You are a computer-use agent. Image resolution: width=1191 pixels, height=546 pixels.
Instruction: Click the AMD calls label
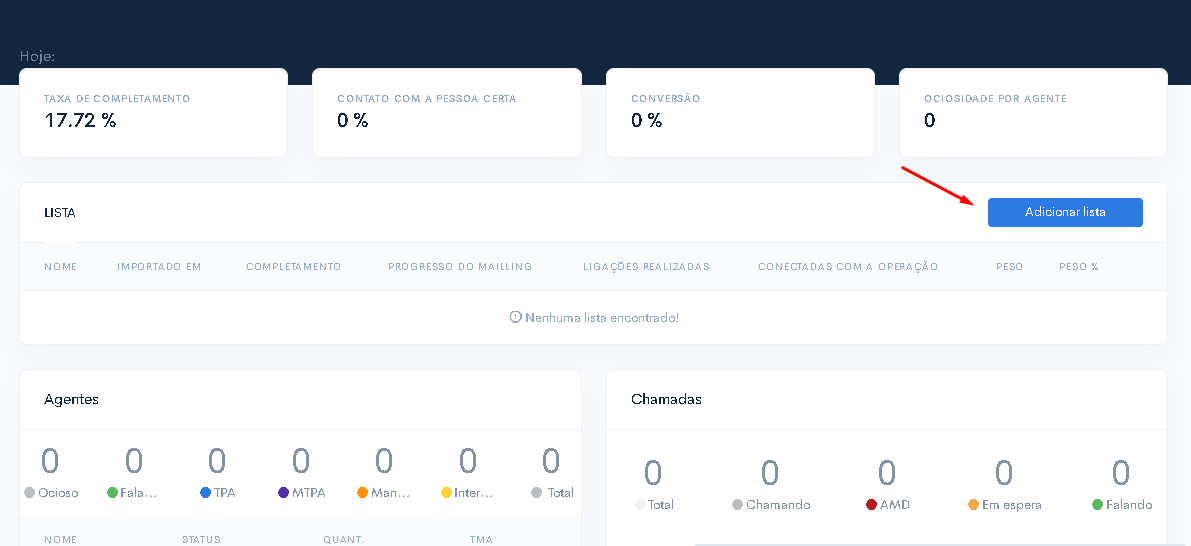(893, 505)
